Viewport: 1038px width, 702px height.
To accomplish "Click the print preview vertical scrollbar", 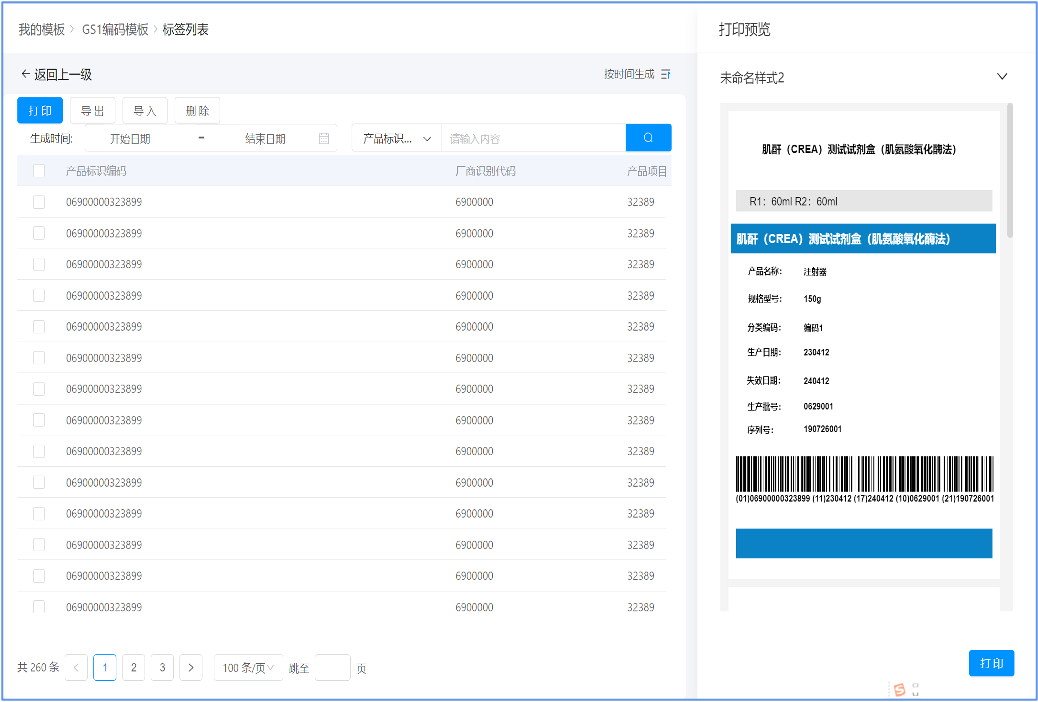I will point(1009,170).
